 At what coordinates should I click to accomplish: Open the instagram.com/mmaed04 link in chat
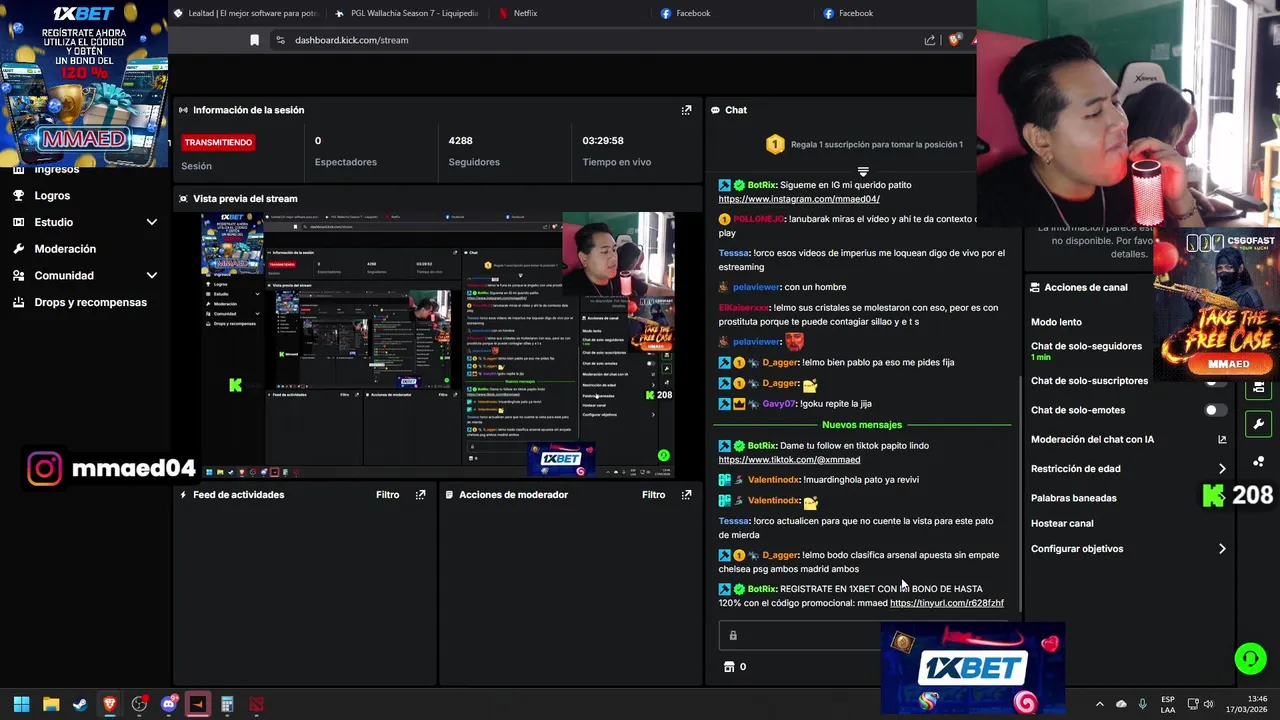pyautogui.click(x=799, y=199)
